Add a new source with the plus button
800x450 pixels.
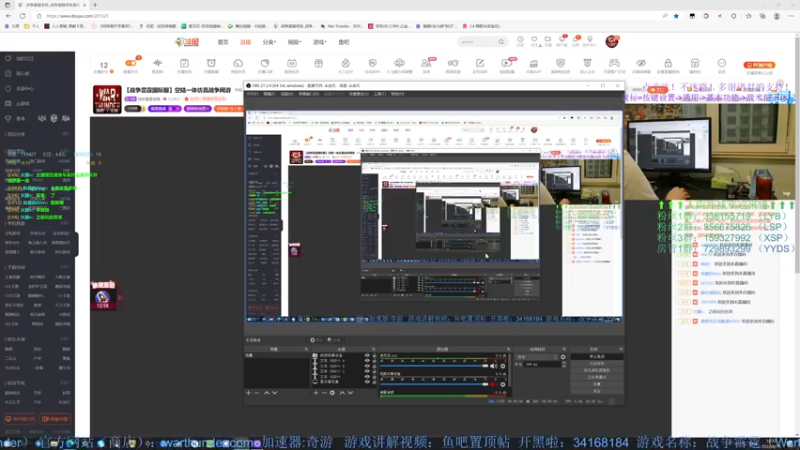click(316, 393)
